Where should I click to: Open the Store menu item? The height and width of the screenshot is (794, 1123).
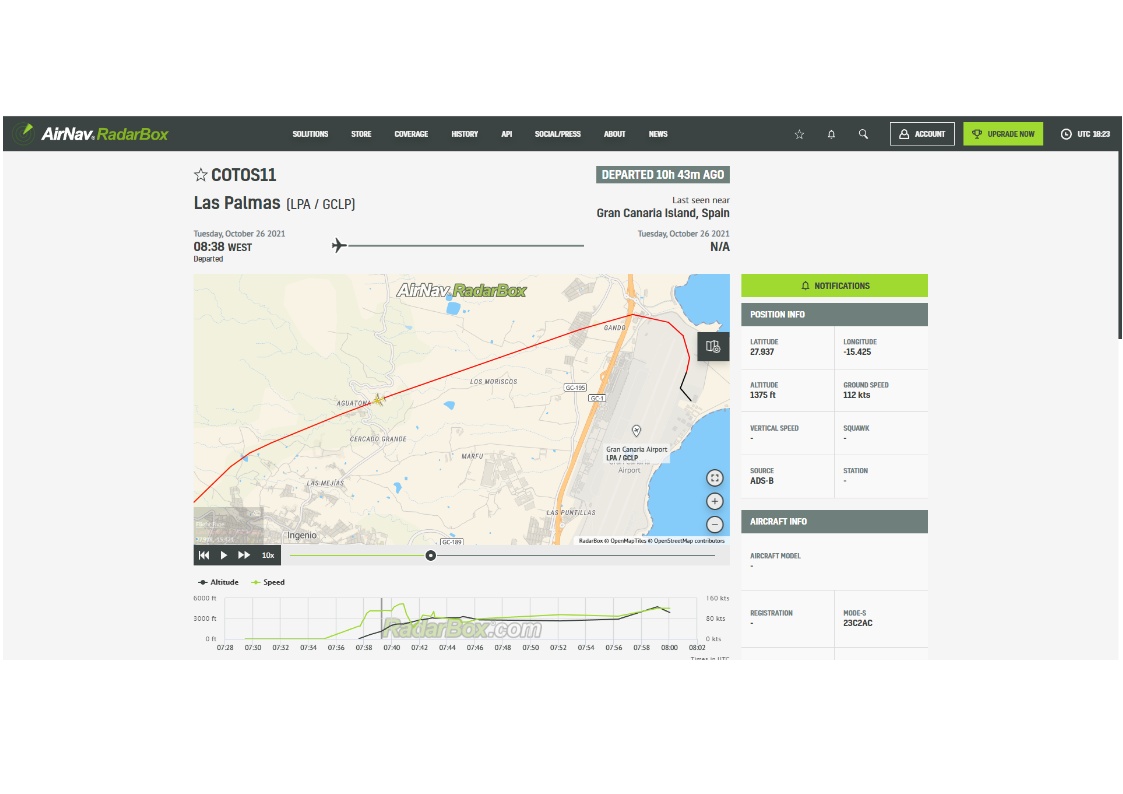(361, 134)
